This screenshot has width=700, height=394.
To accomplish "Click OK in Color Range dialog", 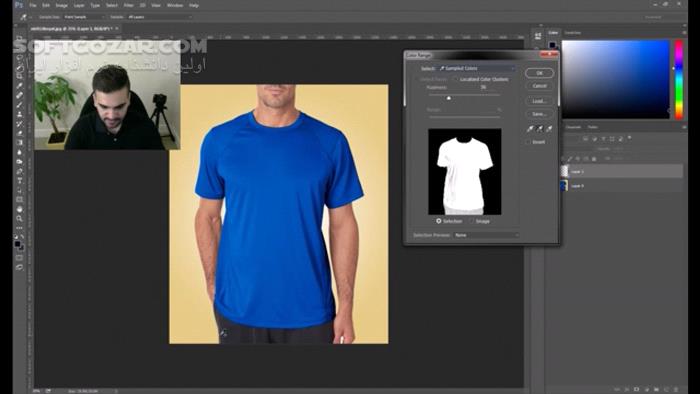I will (539, 73).
